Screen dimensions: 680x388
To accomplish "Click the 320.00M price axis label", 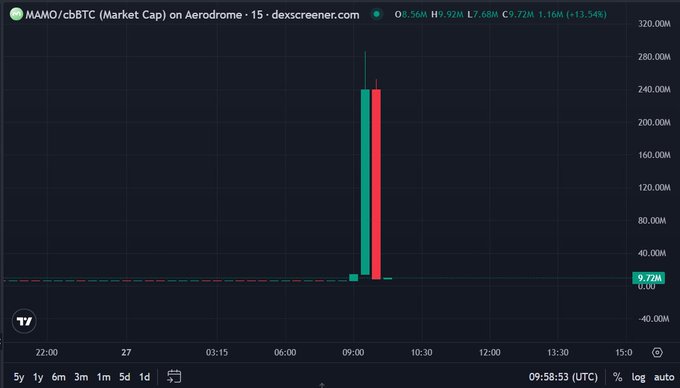I will pos(654,24).
